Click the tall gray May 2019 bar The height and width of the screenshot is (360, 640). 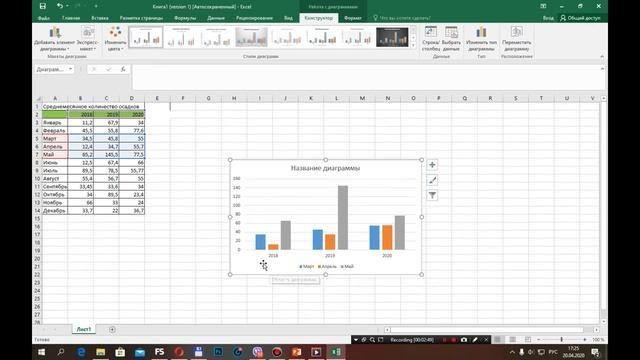click(343, 218)
